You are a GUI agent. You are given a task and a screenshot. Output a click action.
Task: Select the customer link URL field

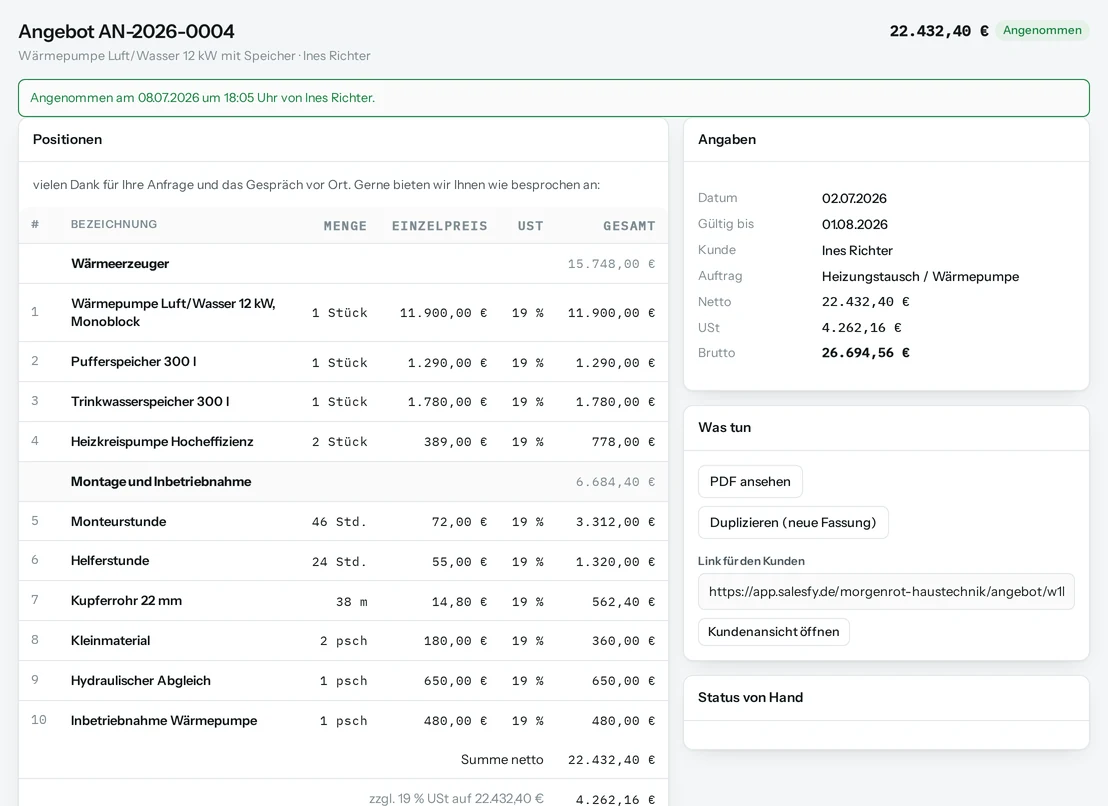[886, 591]
